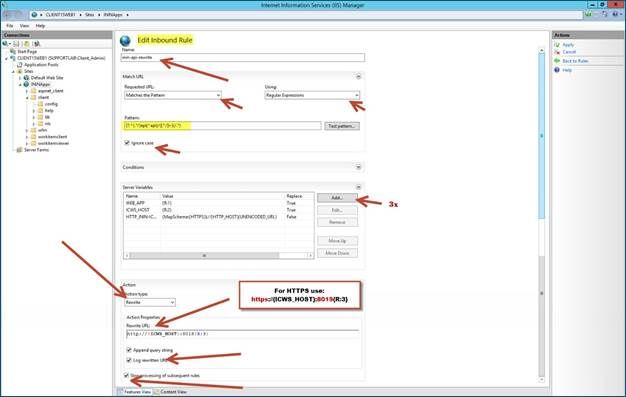This screenshot has width=626, height=397.
Task: Click the Cancel icon in Actions pane
Action: tap(557, 52)
